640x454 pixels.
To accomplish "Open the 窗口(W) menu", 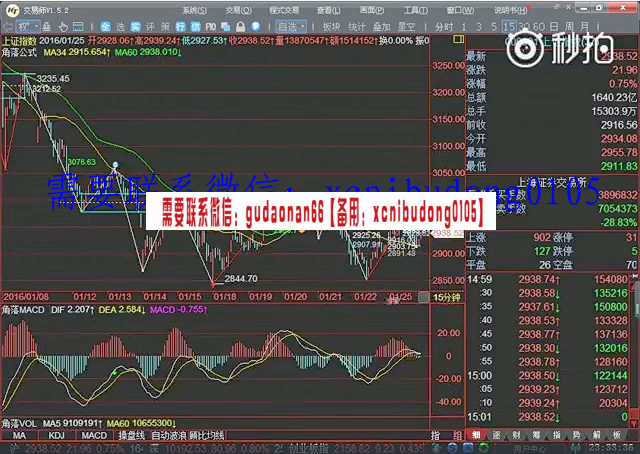I will tap(460, 10).
